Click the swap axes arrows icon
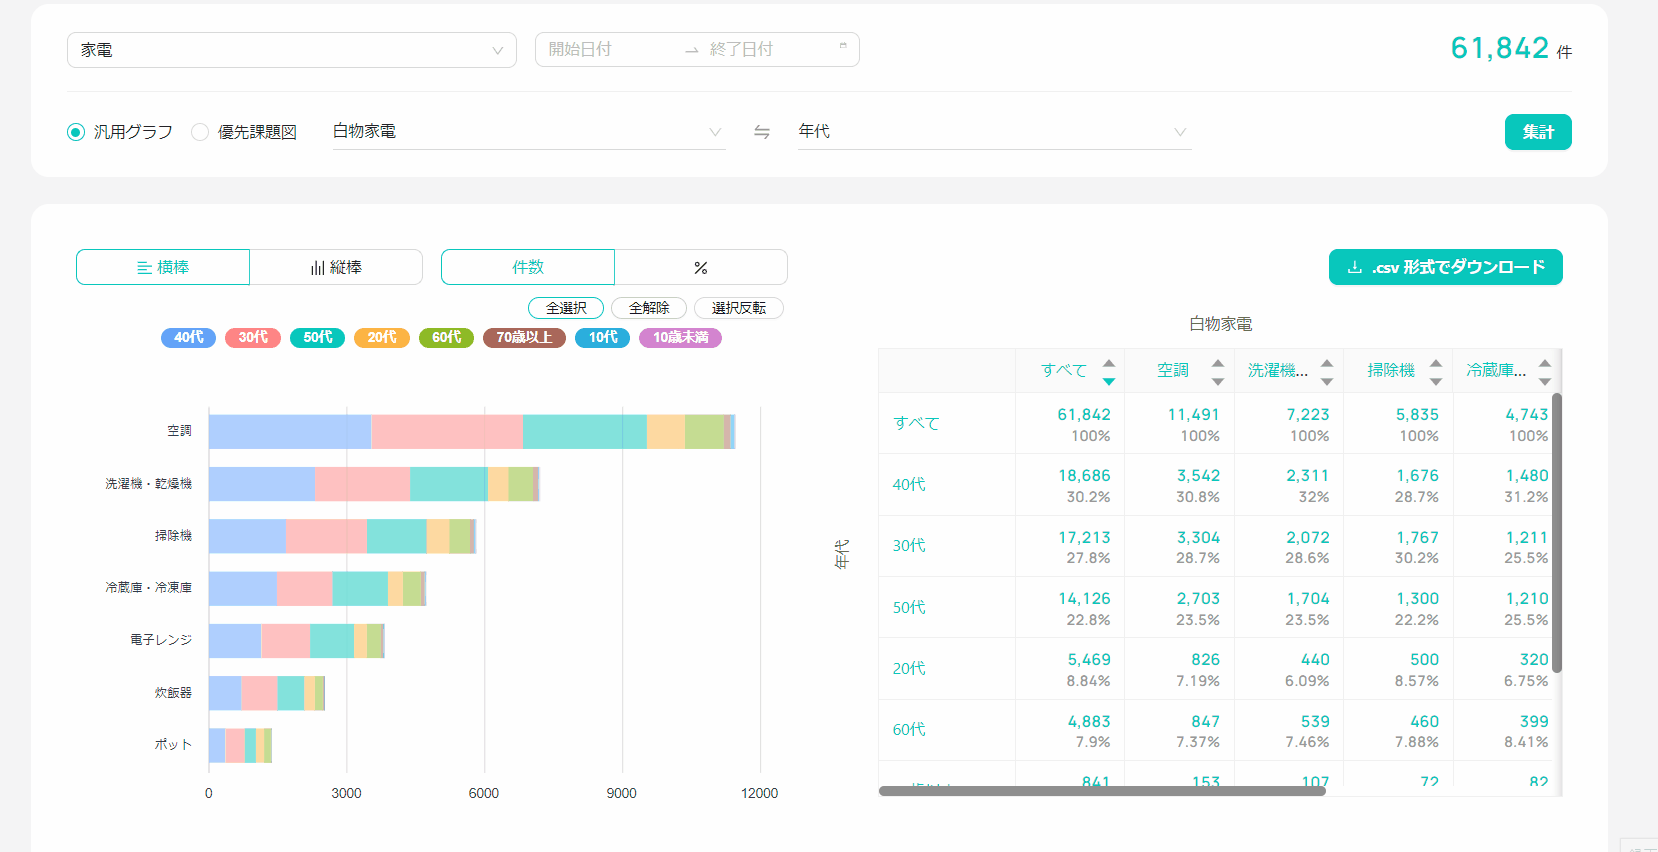1658x852 pixels. click(761, 132)
